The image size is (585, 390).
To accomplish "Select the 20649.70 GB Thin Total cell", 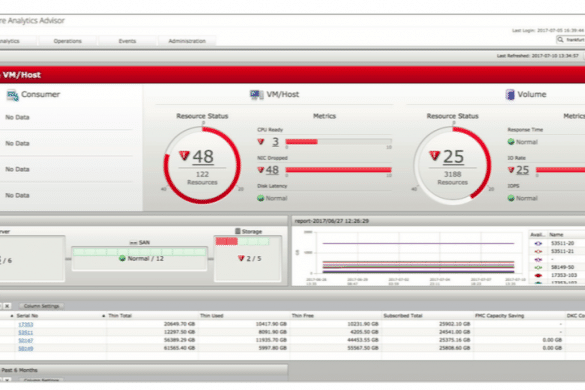I will click(x=179, y=324).
